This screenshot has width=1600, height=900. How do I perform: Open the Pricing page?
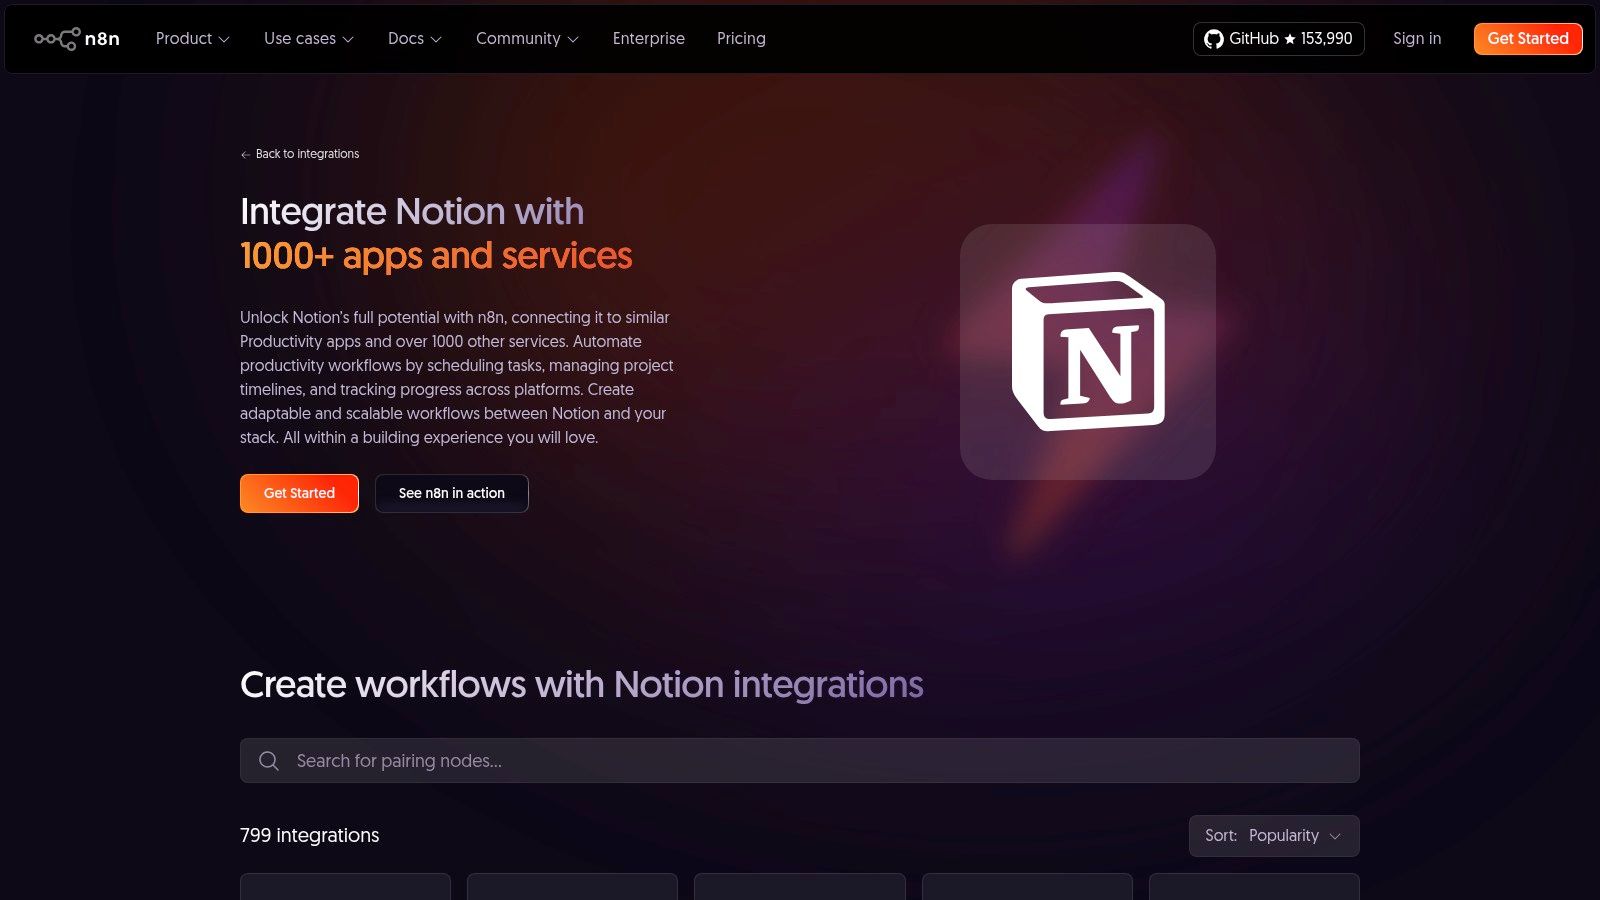[741, 39]
